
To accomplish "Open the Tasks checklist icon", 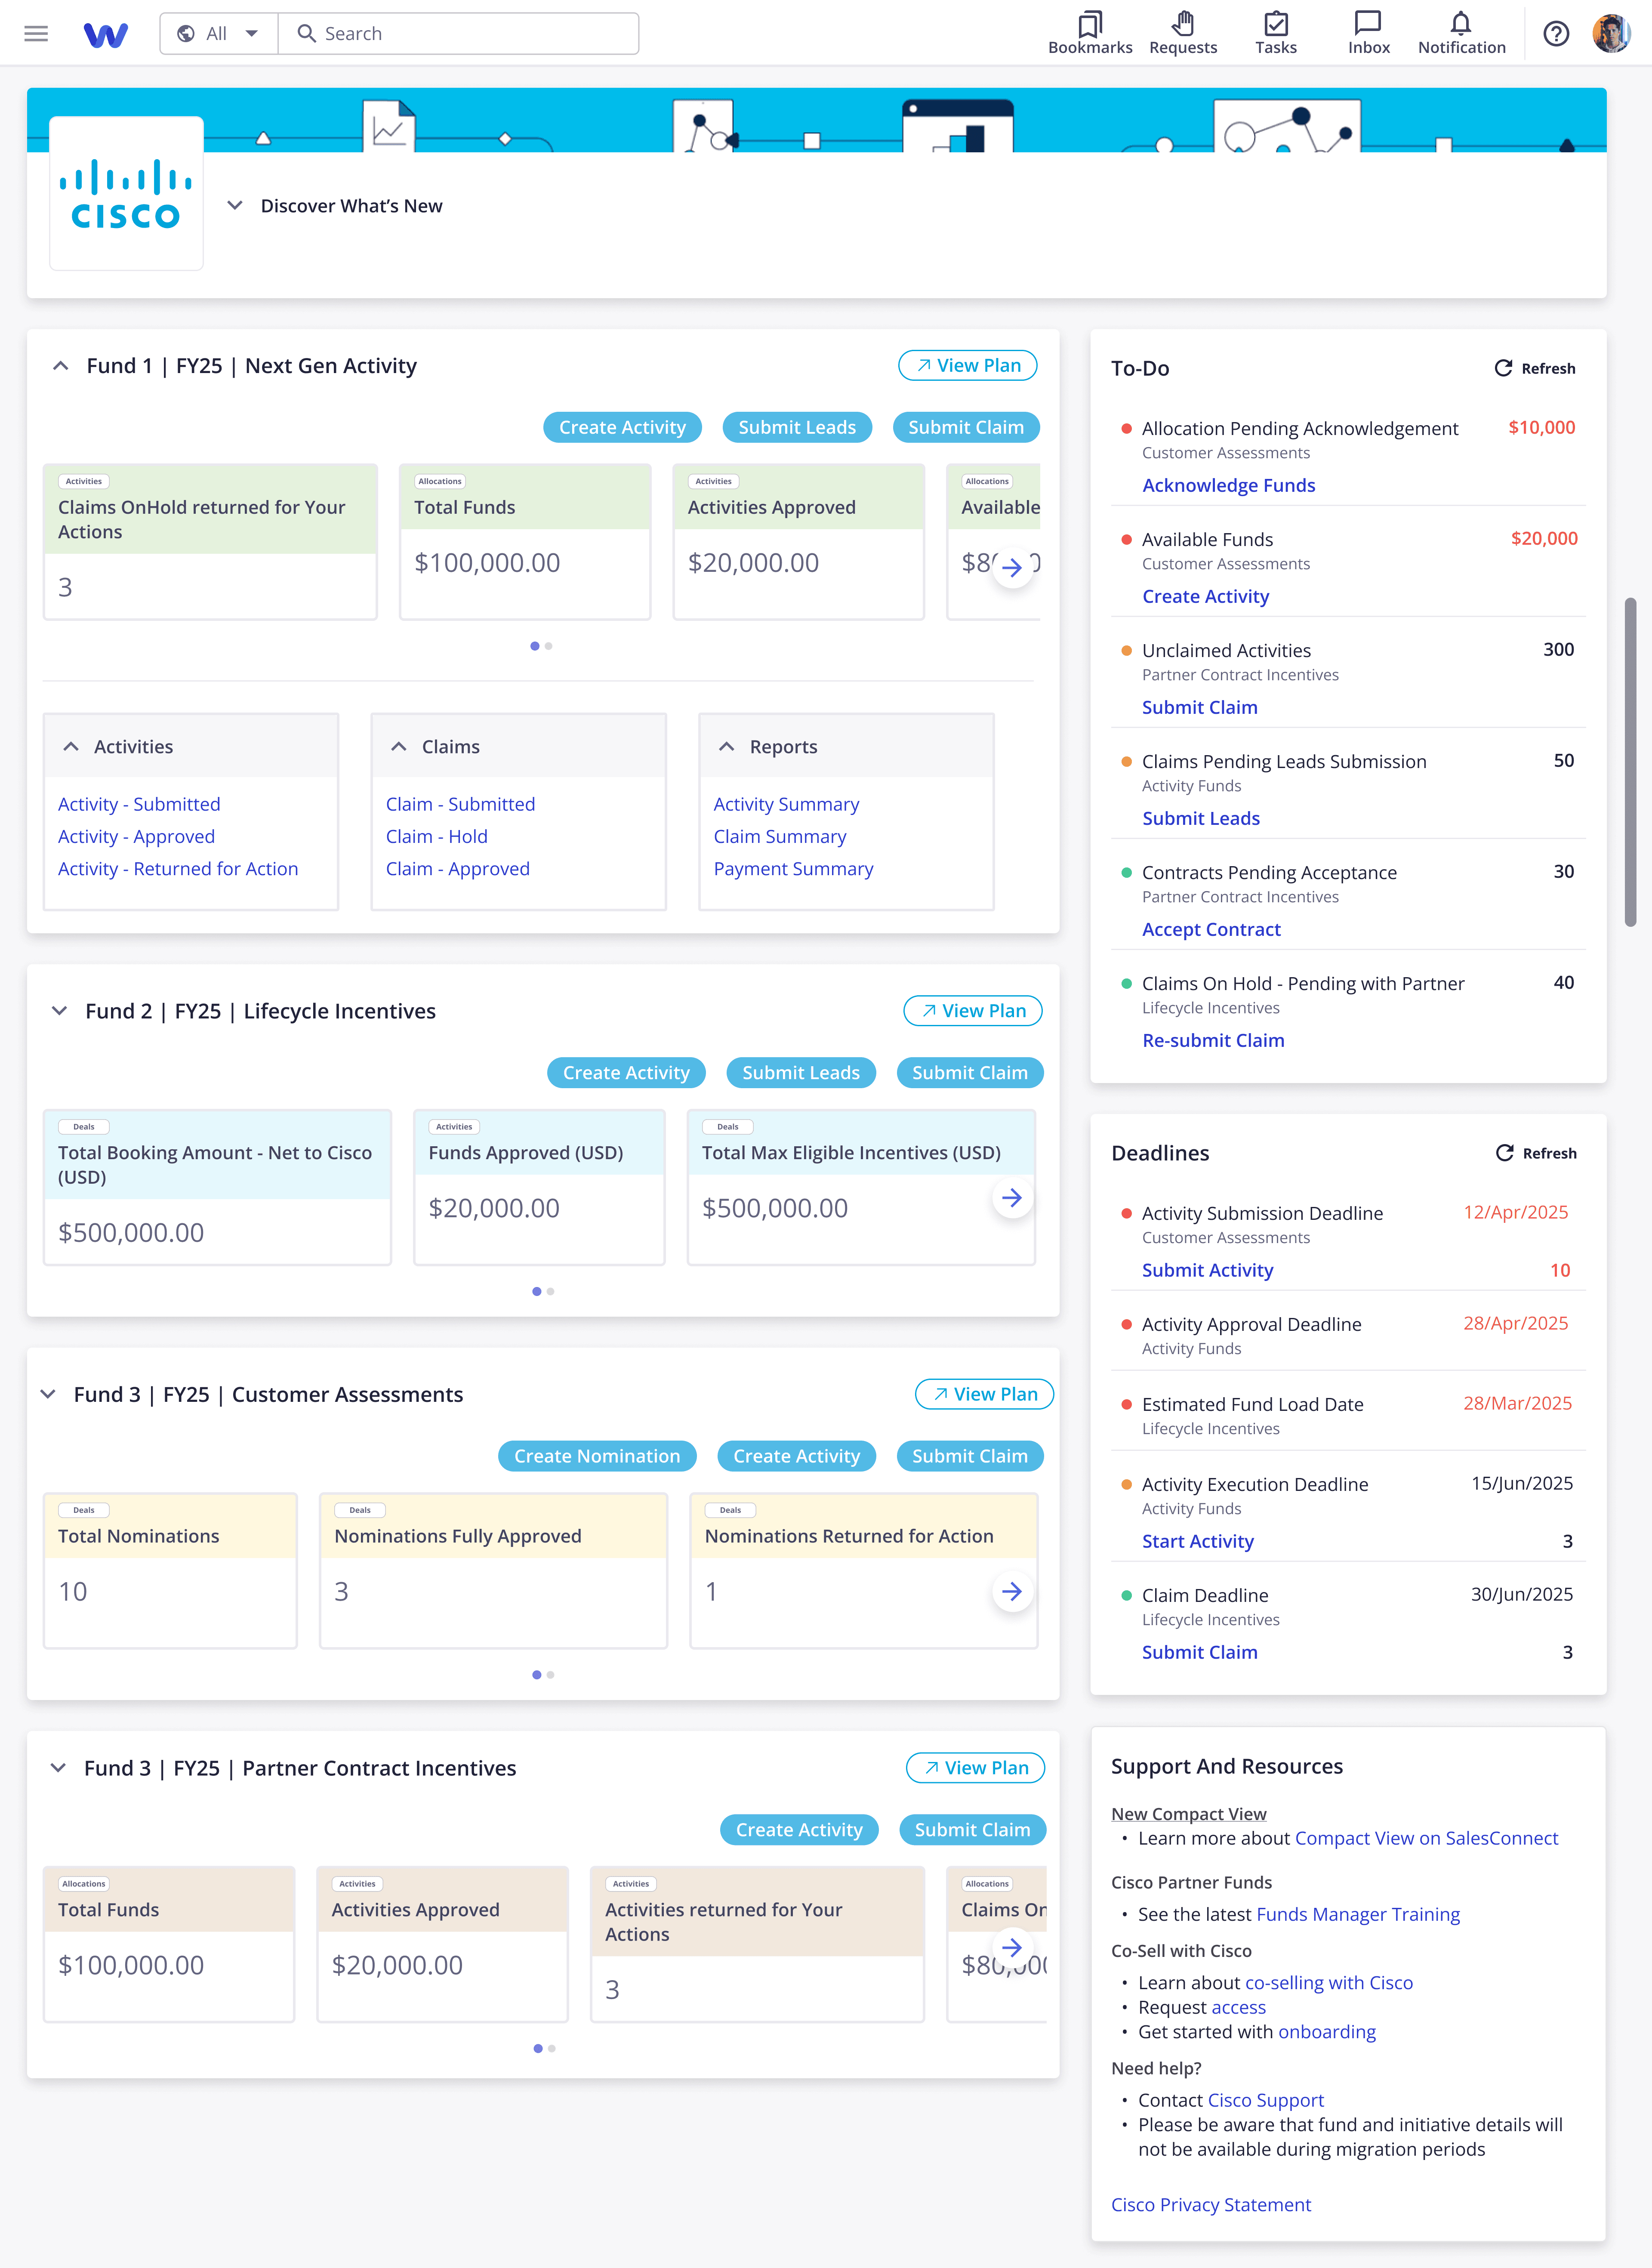I will pos(1275,24).
